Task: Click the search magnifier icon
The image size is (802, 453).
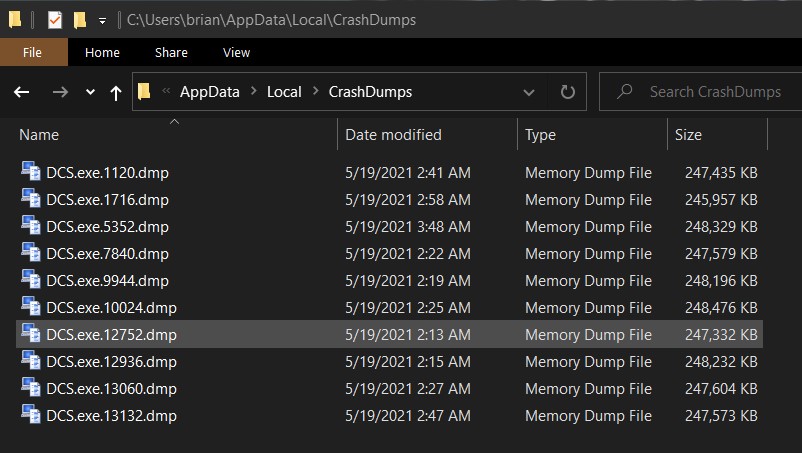Action: coord(625,92)
